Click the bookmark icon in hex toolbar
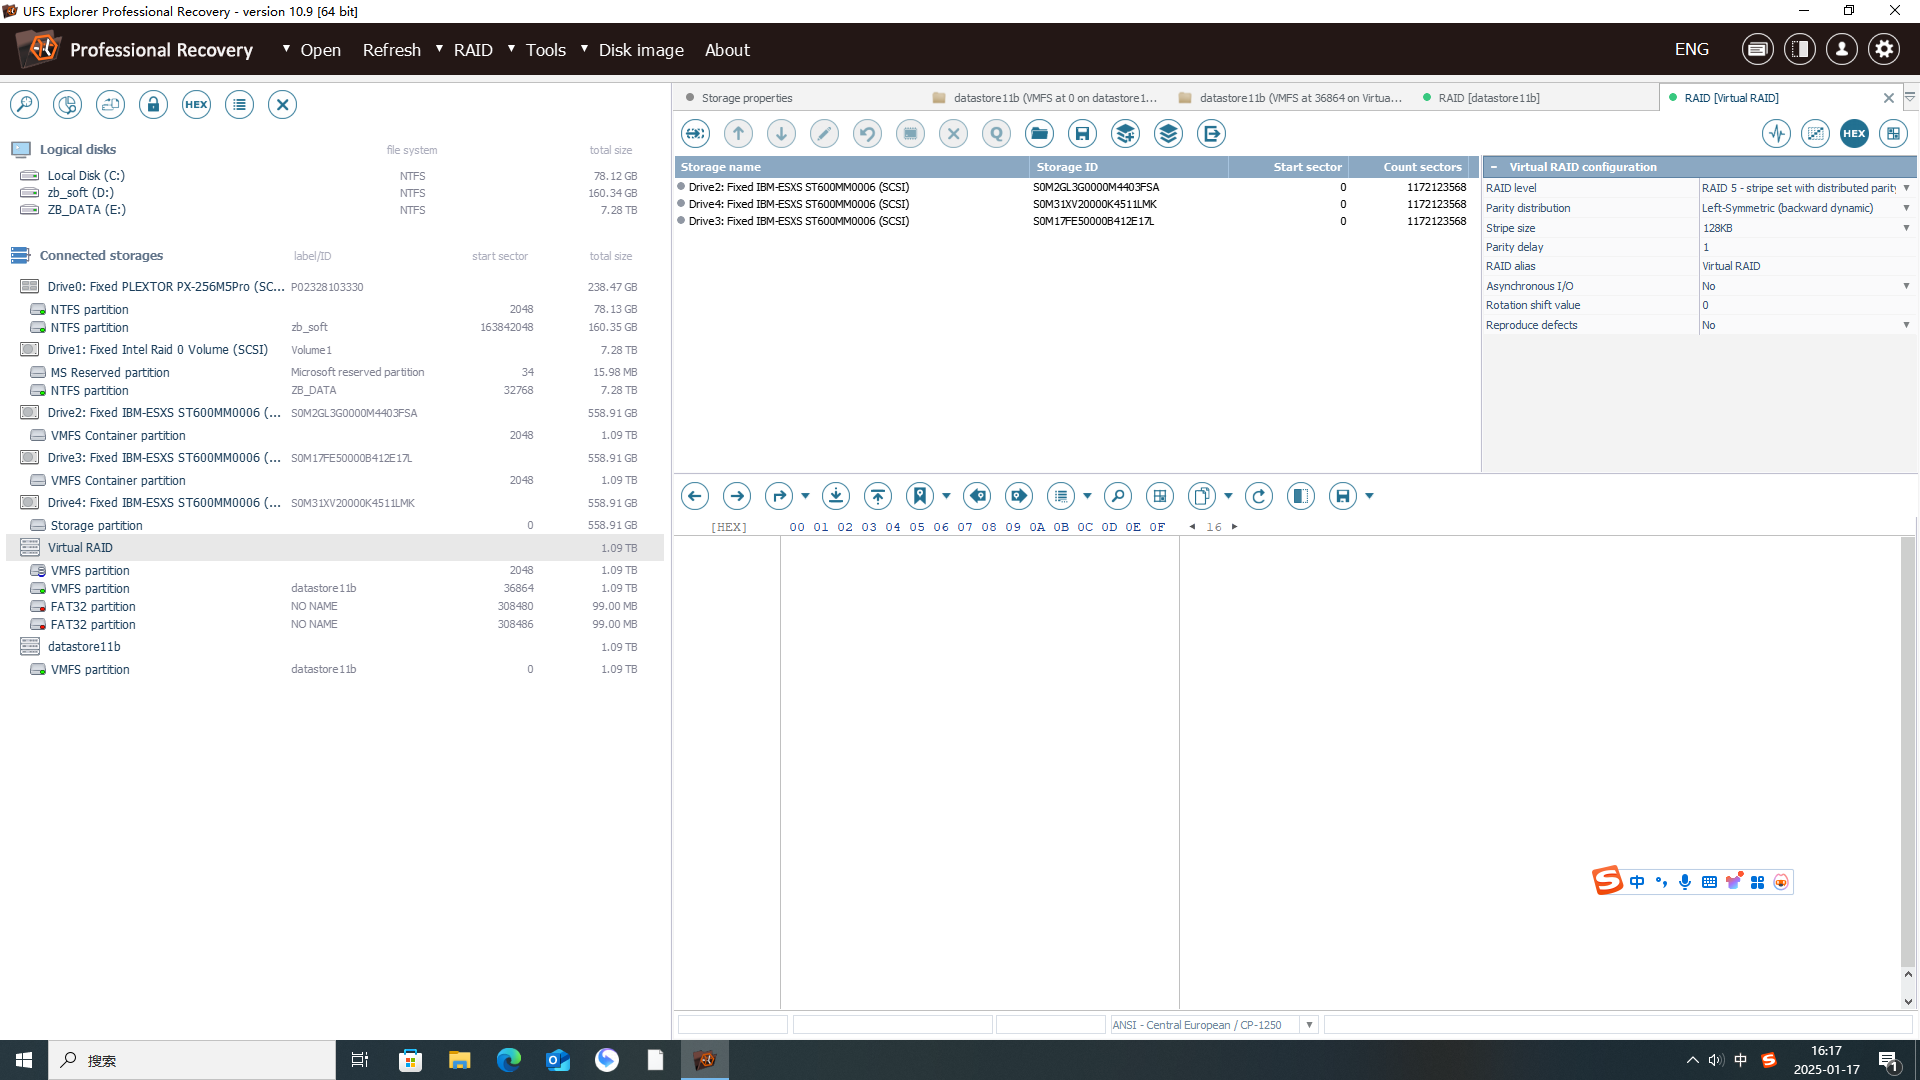The height and width of the screenshot is (1080, 1920). point(920,496)
